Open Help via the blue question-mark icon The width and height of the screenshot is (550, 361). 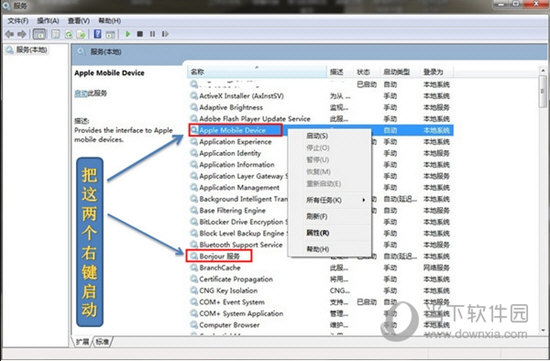coord(98,34)
